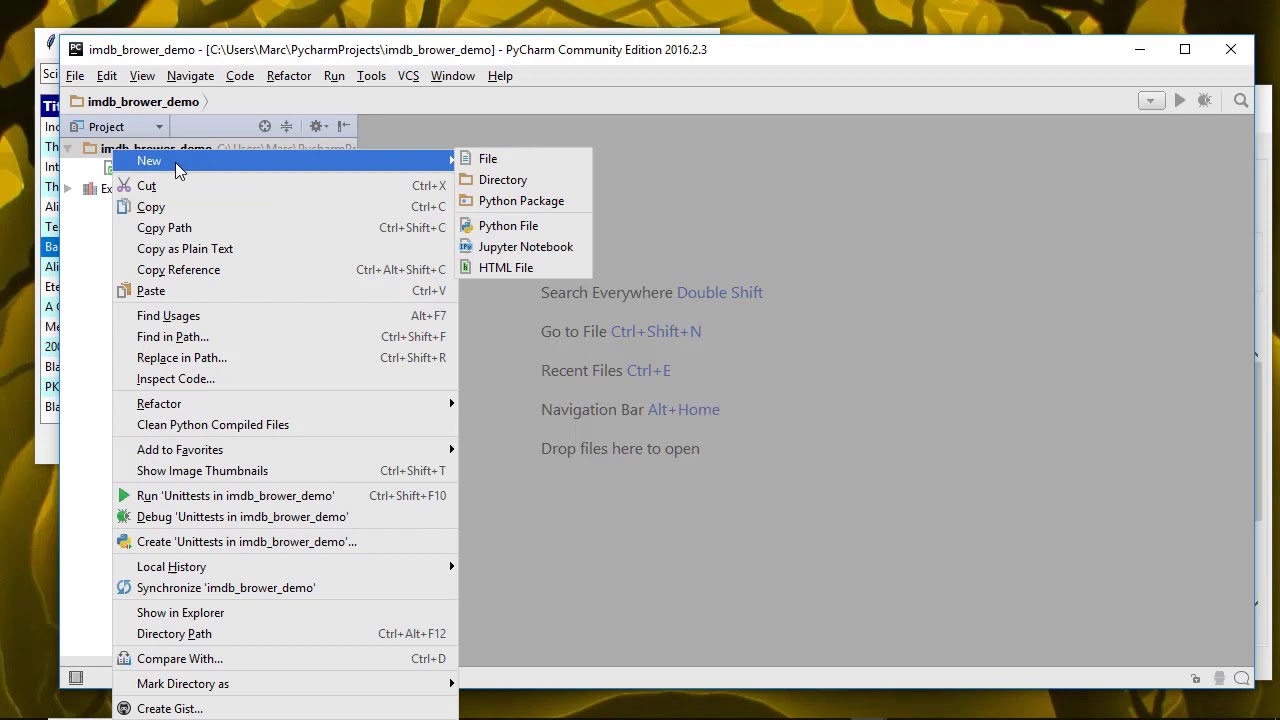Click the scroll from source target icon

265,126
